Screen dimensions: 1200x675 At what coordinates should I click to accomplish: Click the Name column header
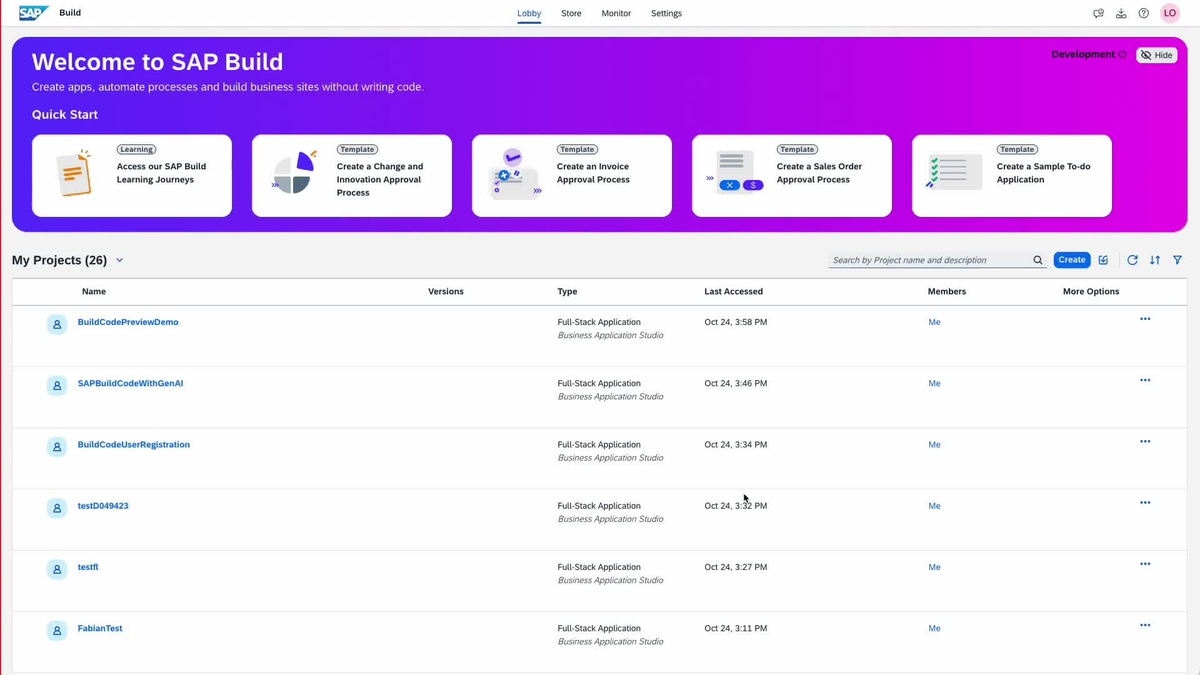coord(93,291)
